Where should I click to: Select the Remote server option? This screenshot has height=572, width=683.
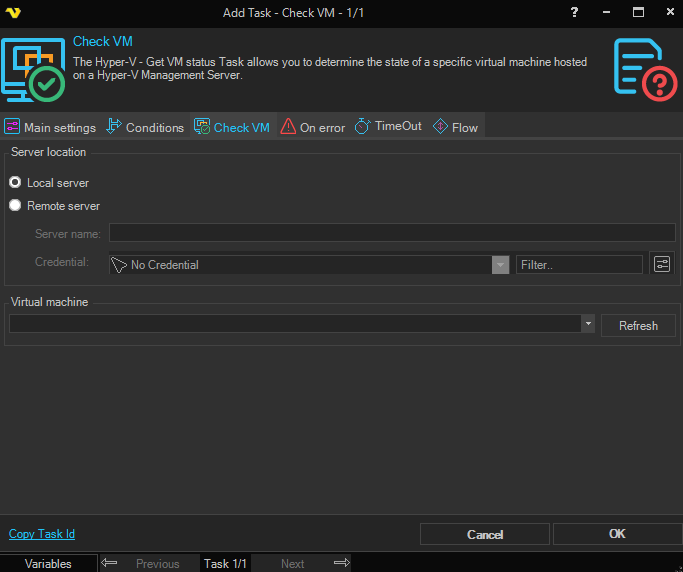click(x=15, y=206)
